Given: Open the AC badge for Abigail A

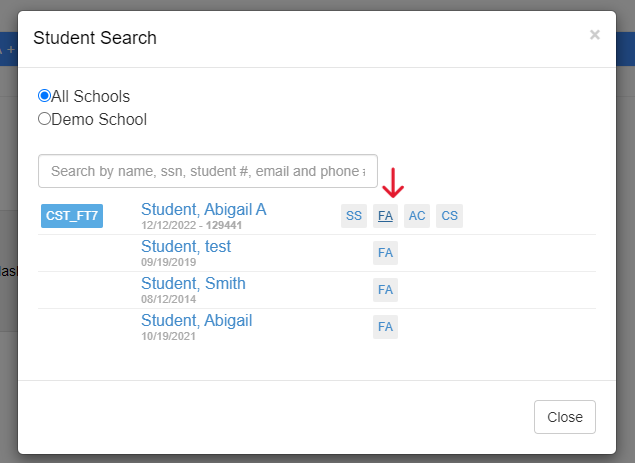Looking at the screenshot, I should (x=417, y=216).
